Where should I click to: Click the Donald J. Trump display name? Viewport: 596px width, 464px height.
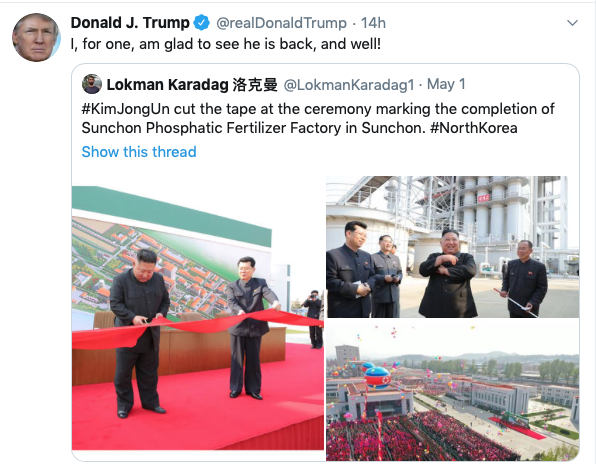click(130, 23)
